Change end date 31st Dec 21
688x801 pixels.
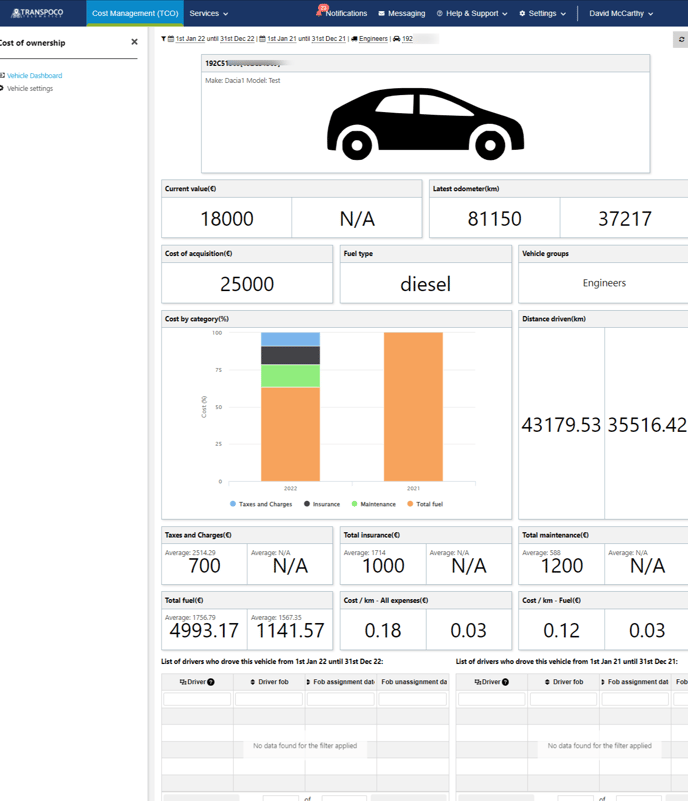(x=329, y=39)
